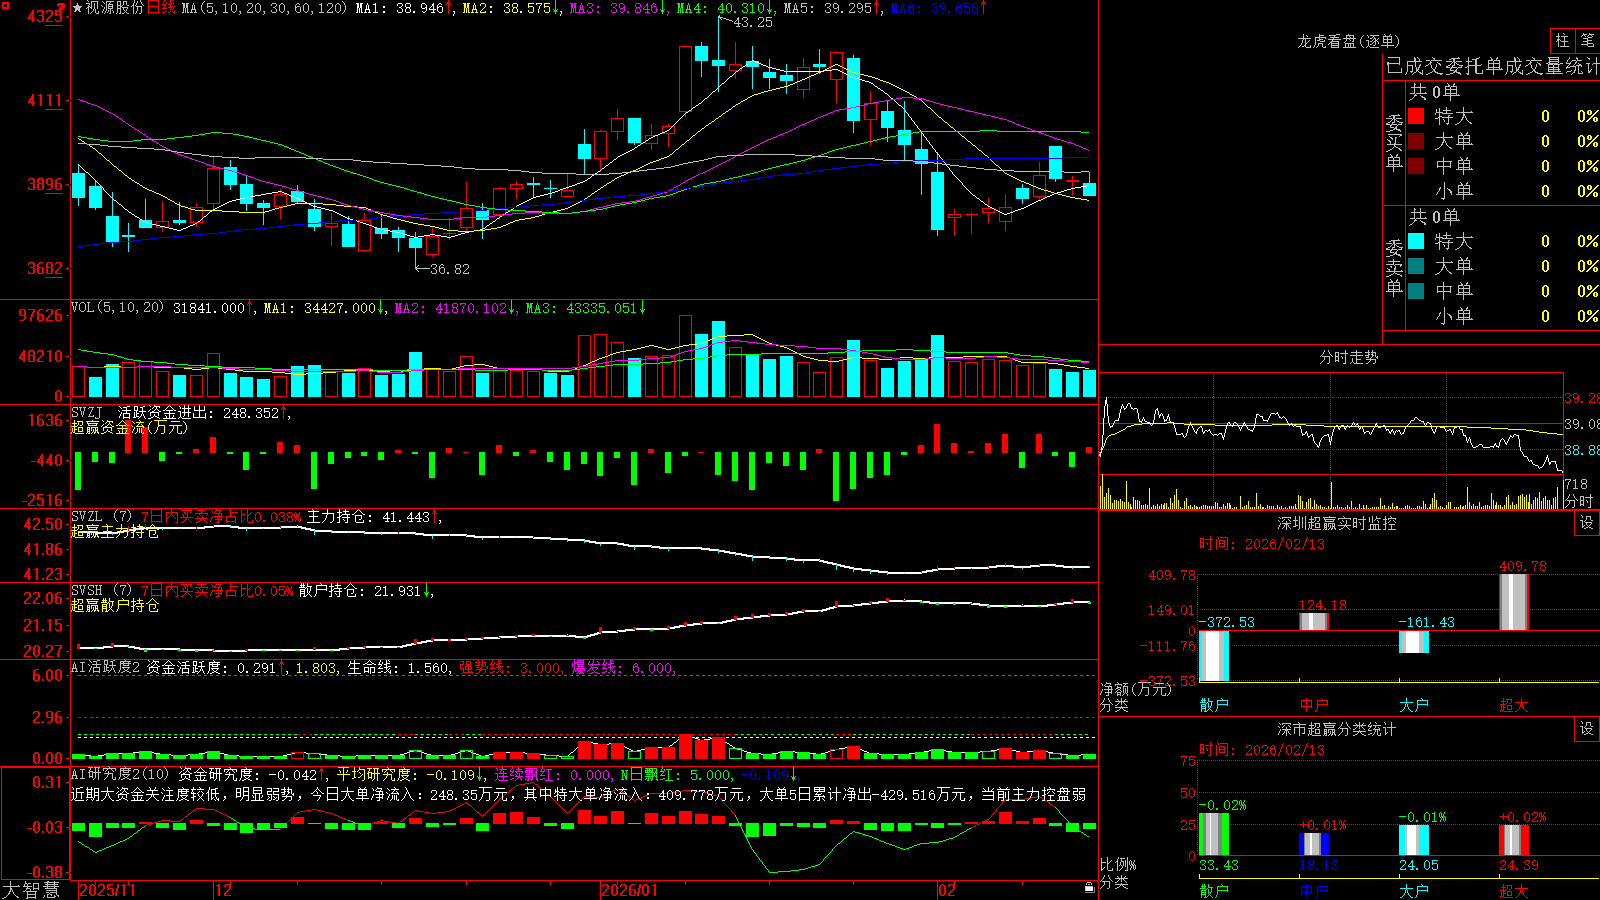Click the red 特大 swatch under 委买单
Screen dimensions: 1600x900
[1416, 116]
